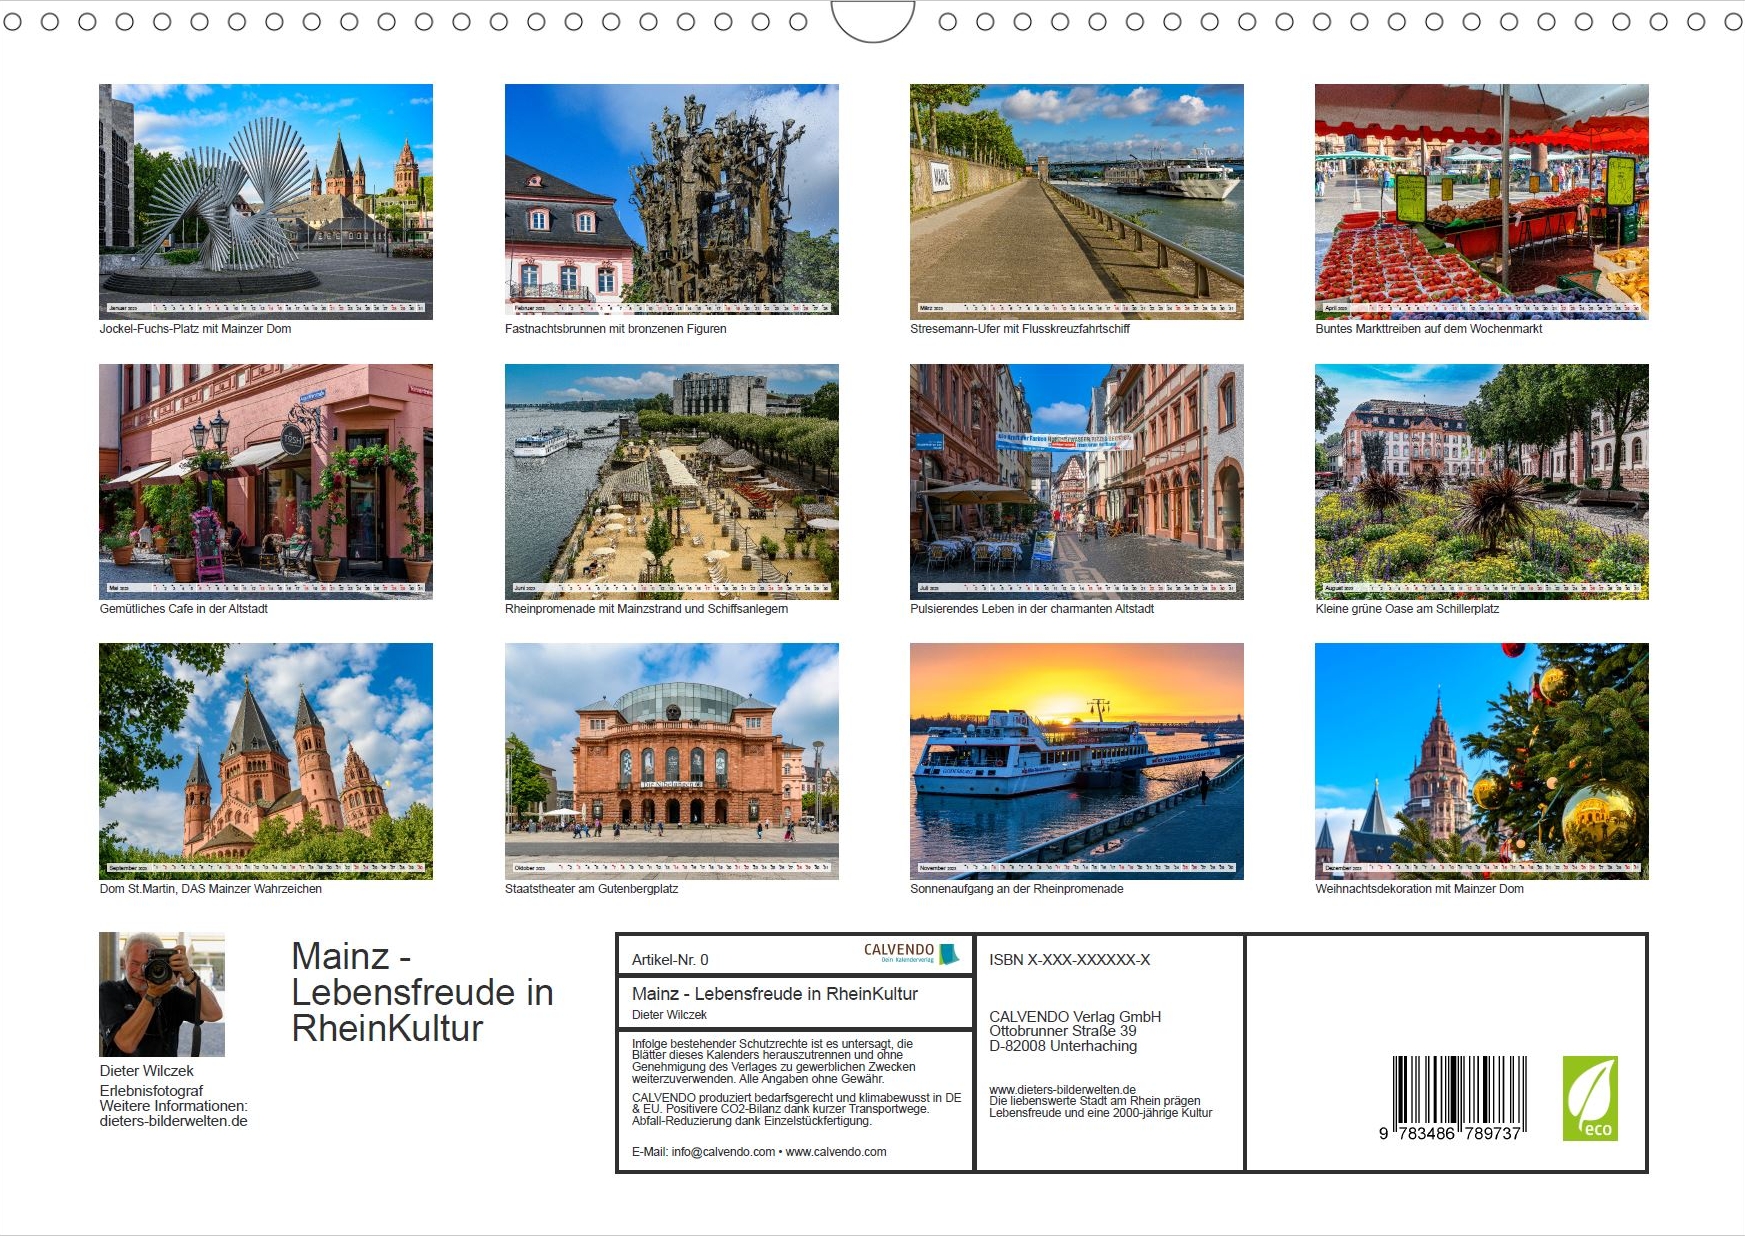Screen dimensions: 1745x1236
Task: Click the info@calvendo.com email address
Action: pyautogui.click(x=722, y=1152)
